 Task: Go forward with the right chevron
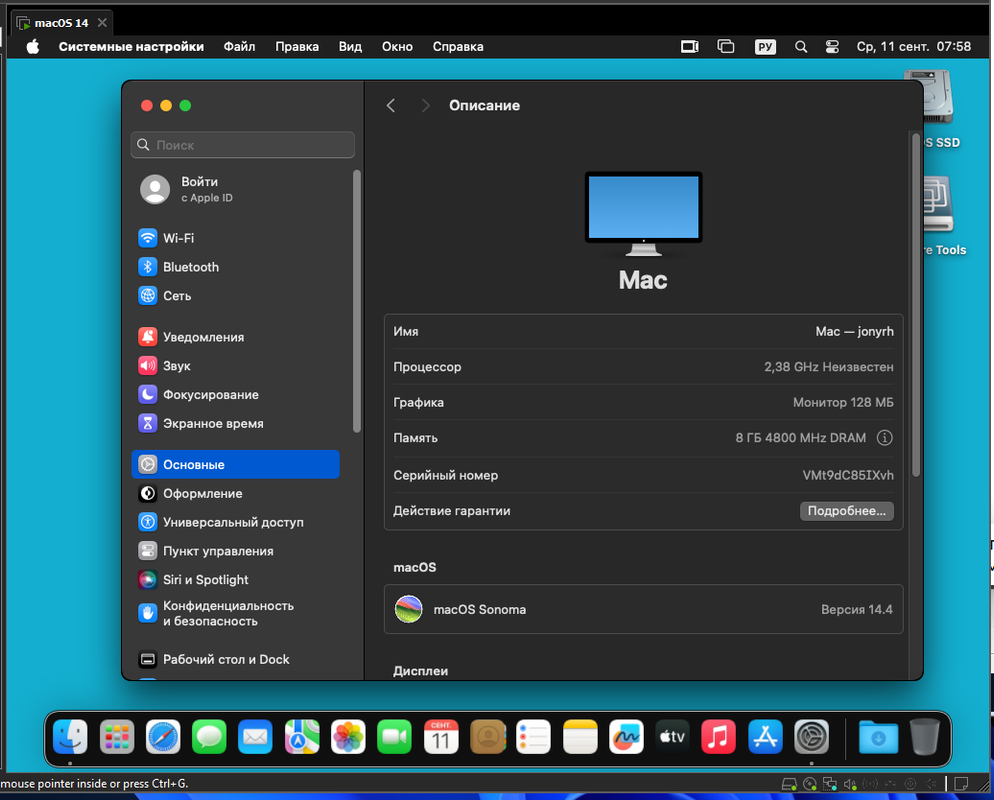click(x=425, y=106)
